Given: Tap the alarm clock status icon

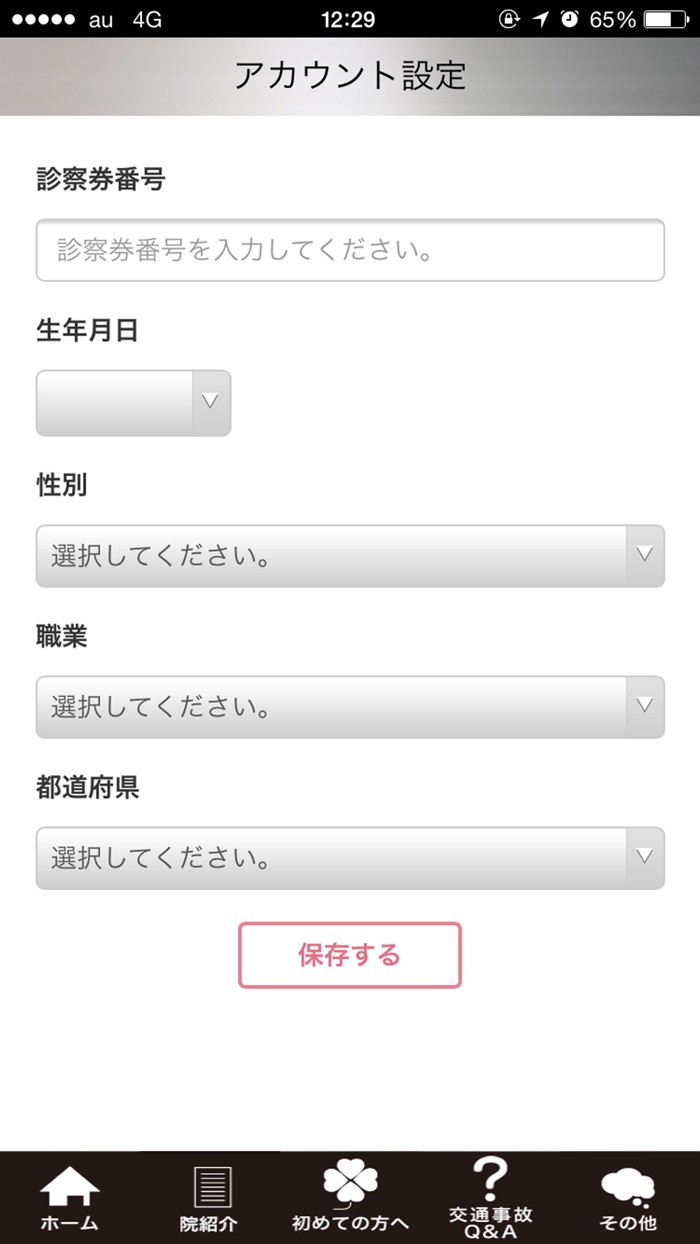Looking at the screenshot, I should click(x=570, y=19).
